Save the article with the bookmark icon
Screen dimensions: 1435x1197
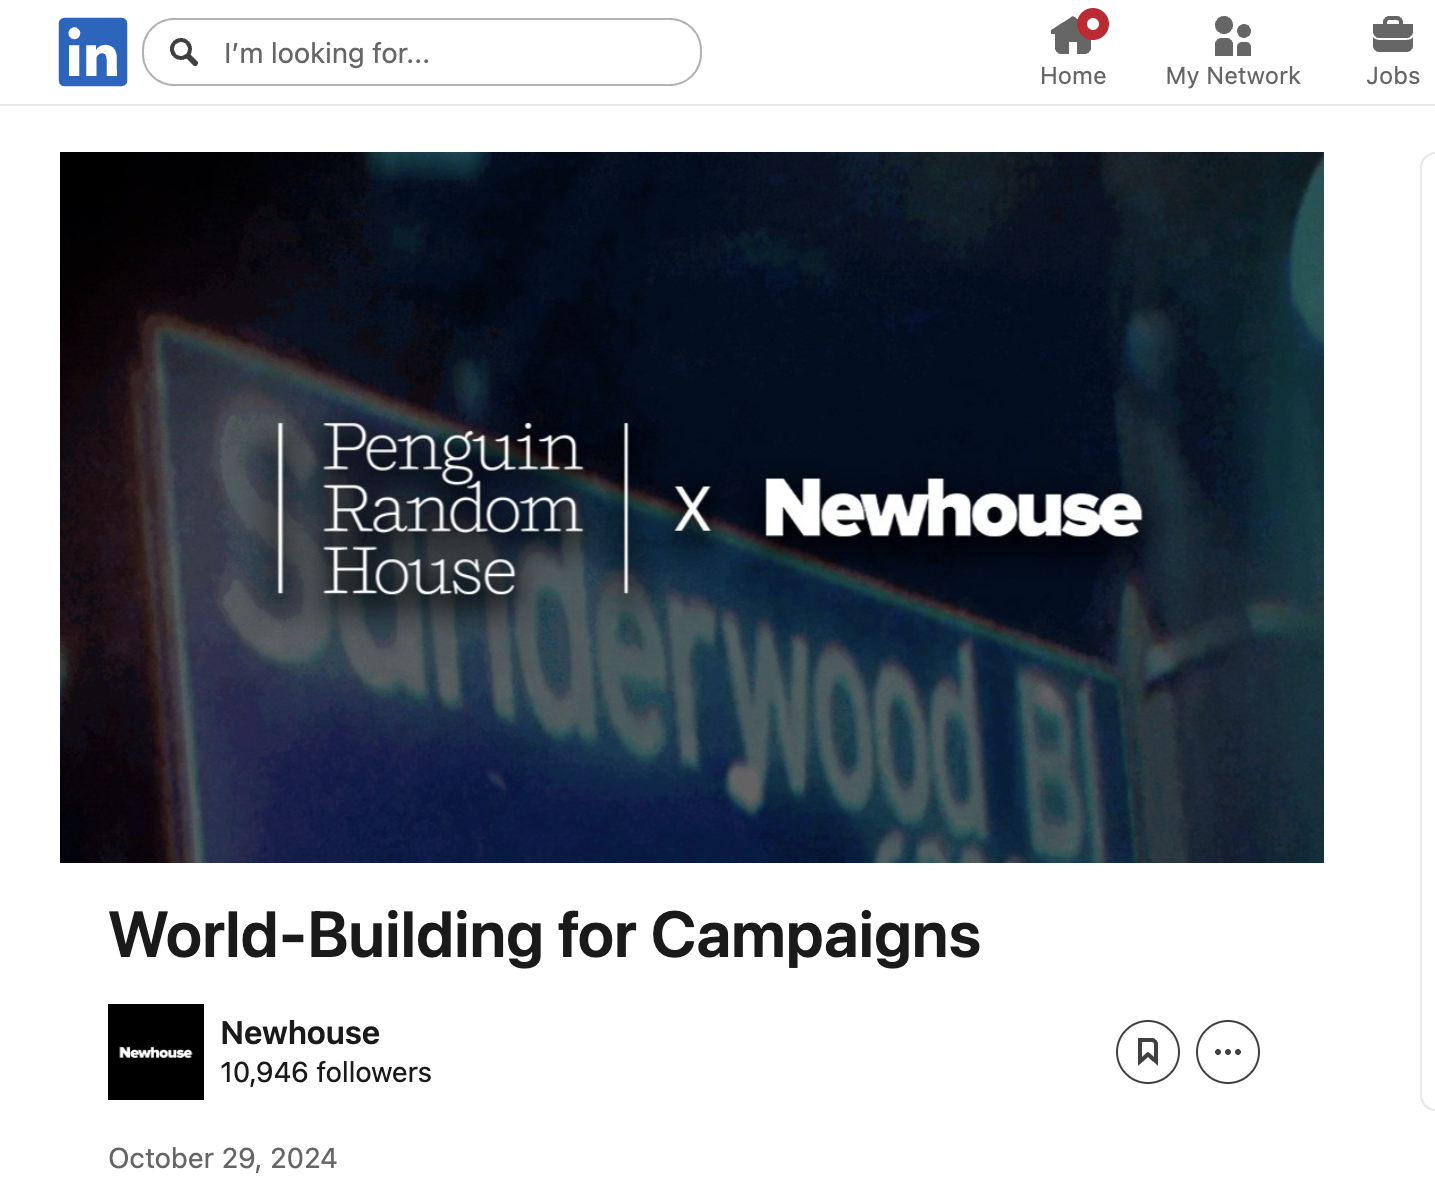pyautogui.click(x=1148, y=1052)
